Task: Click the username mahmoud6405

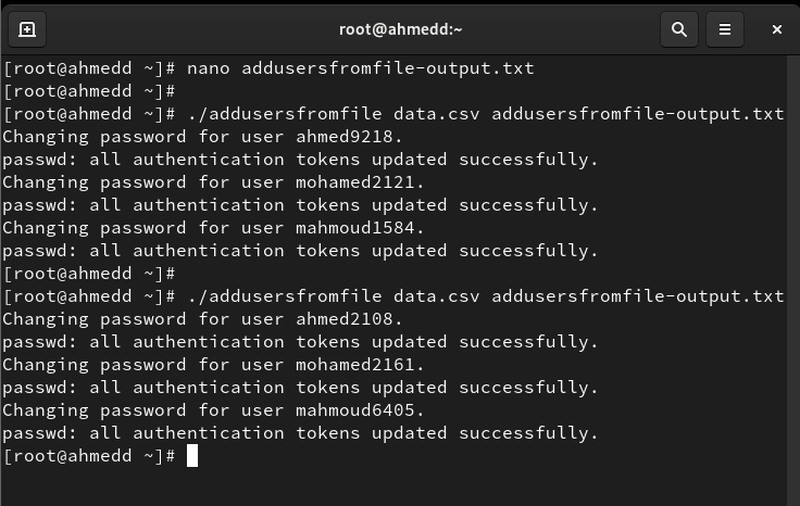Action: 355,410
